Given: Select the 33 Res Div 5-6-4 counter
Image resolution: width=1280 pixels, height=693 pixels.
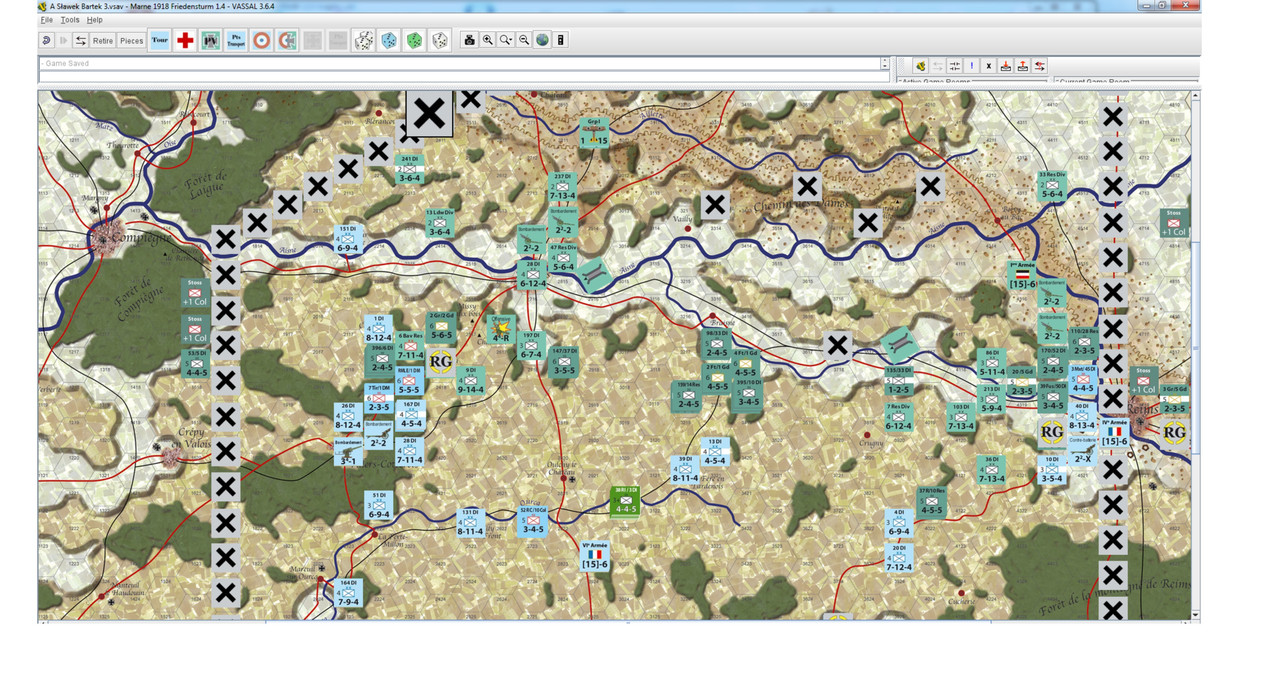Looking at the screenshot, I should tap(1051, 186).
